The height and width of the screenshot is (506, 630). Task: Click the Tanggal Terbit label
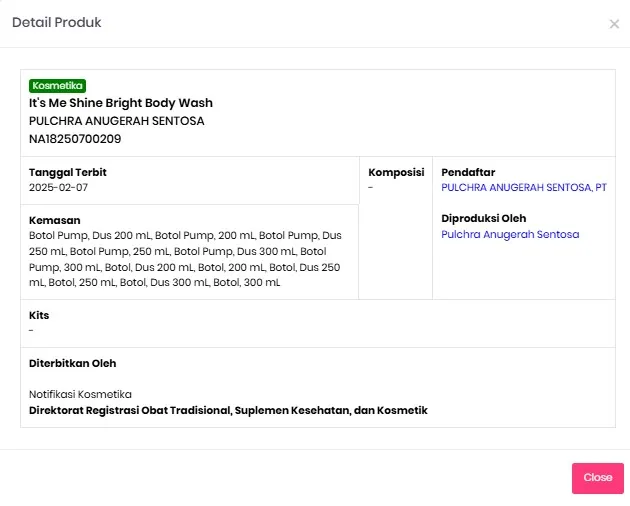[68, 172]
